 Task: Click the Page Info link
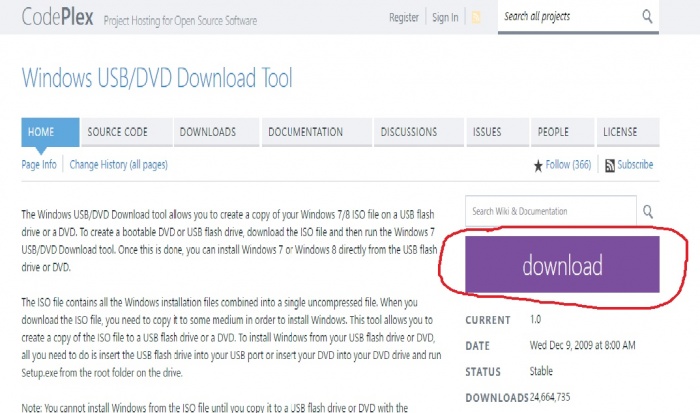(39, 165)
